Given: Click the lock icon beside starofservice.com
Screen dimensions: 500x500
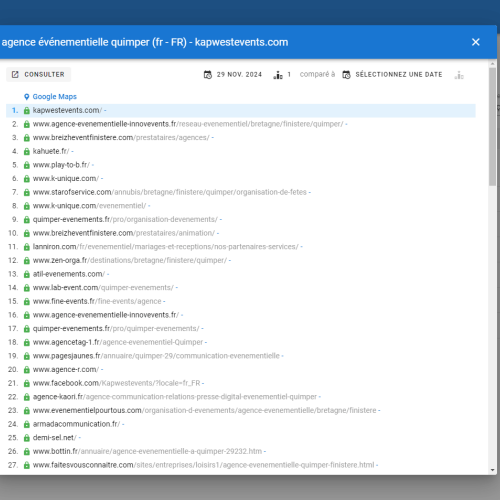Looking at the screenshot, I should [x=27, y=193].
